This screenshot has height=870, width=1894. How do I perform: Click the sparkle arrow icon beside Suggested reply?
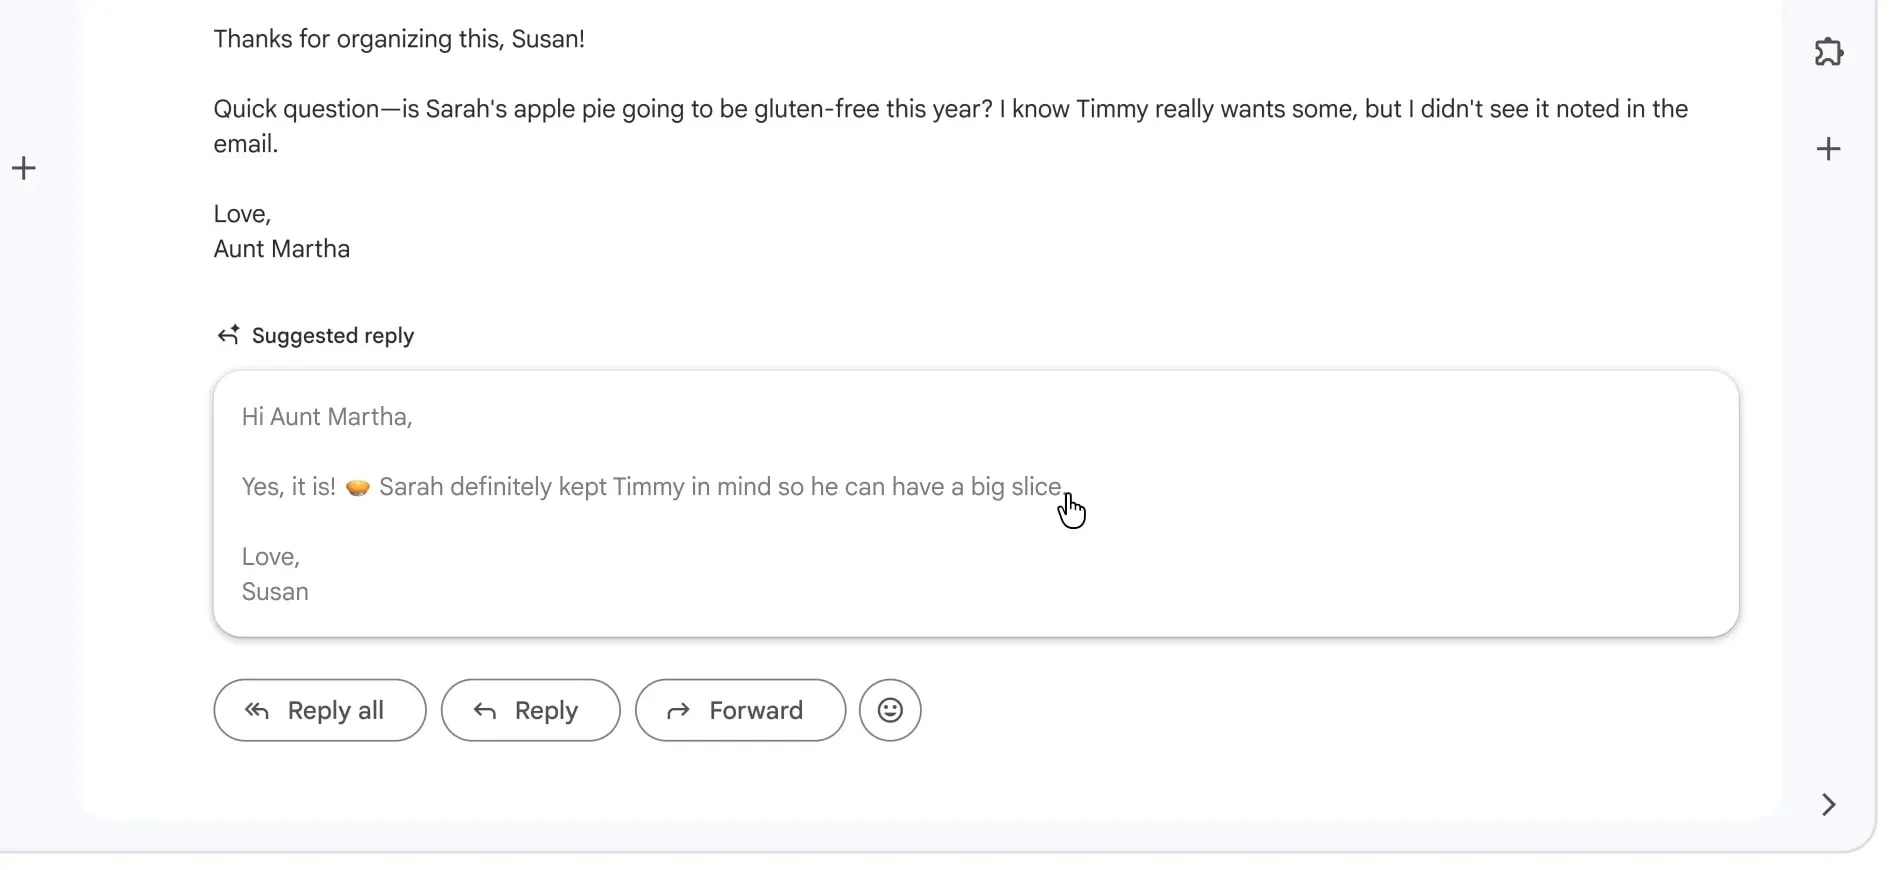[228, 335]
